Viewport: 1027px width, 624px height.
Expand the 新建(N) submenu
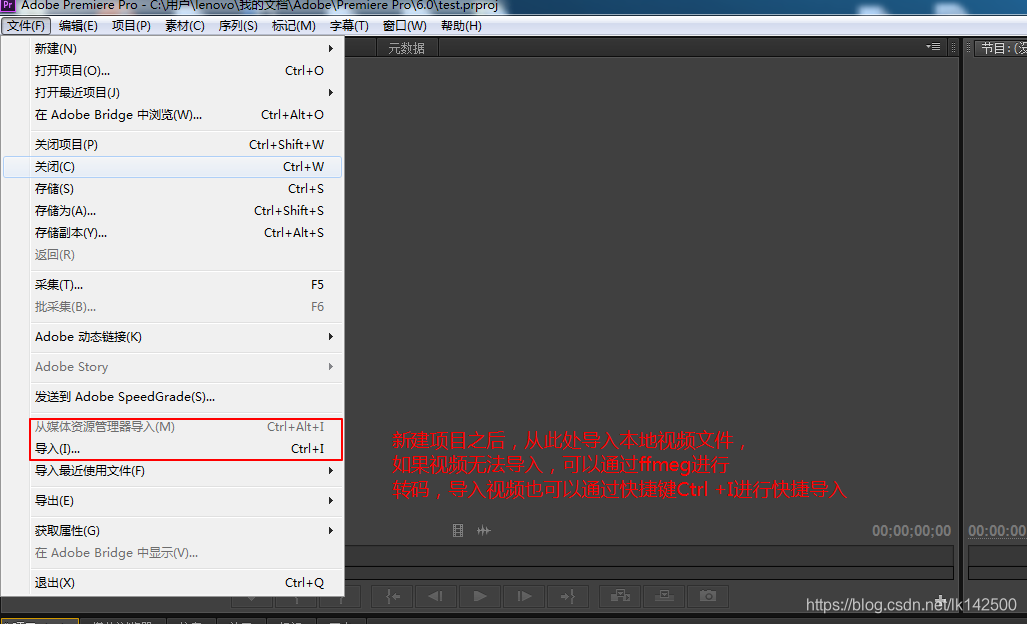(173, 48)
